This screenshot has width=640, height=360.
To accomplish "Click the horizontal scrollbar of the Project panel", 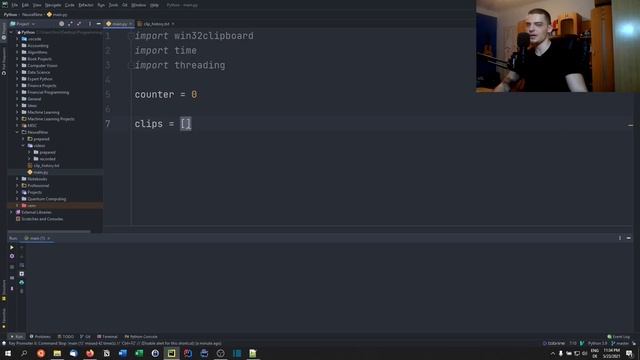I will pyautogui.click(x=49, y=231).
